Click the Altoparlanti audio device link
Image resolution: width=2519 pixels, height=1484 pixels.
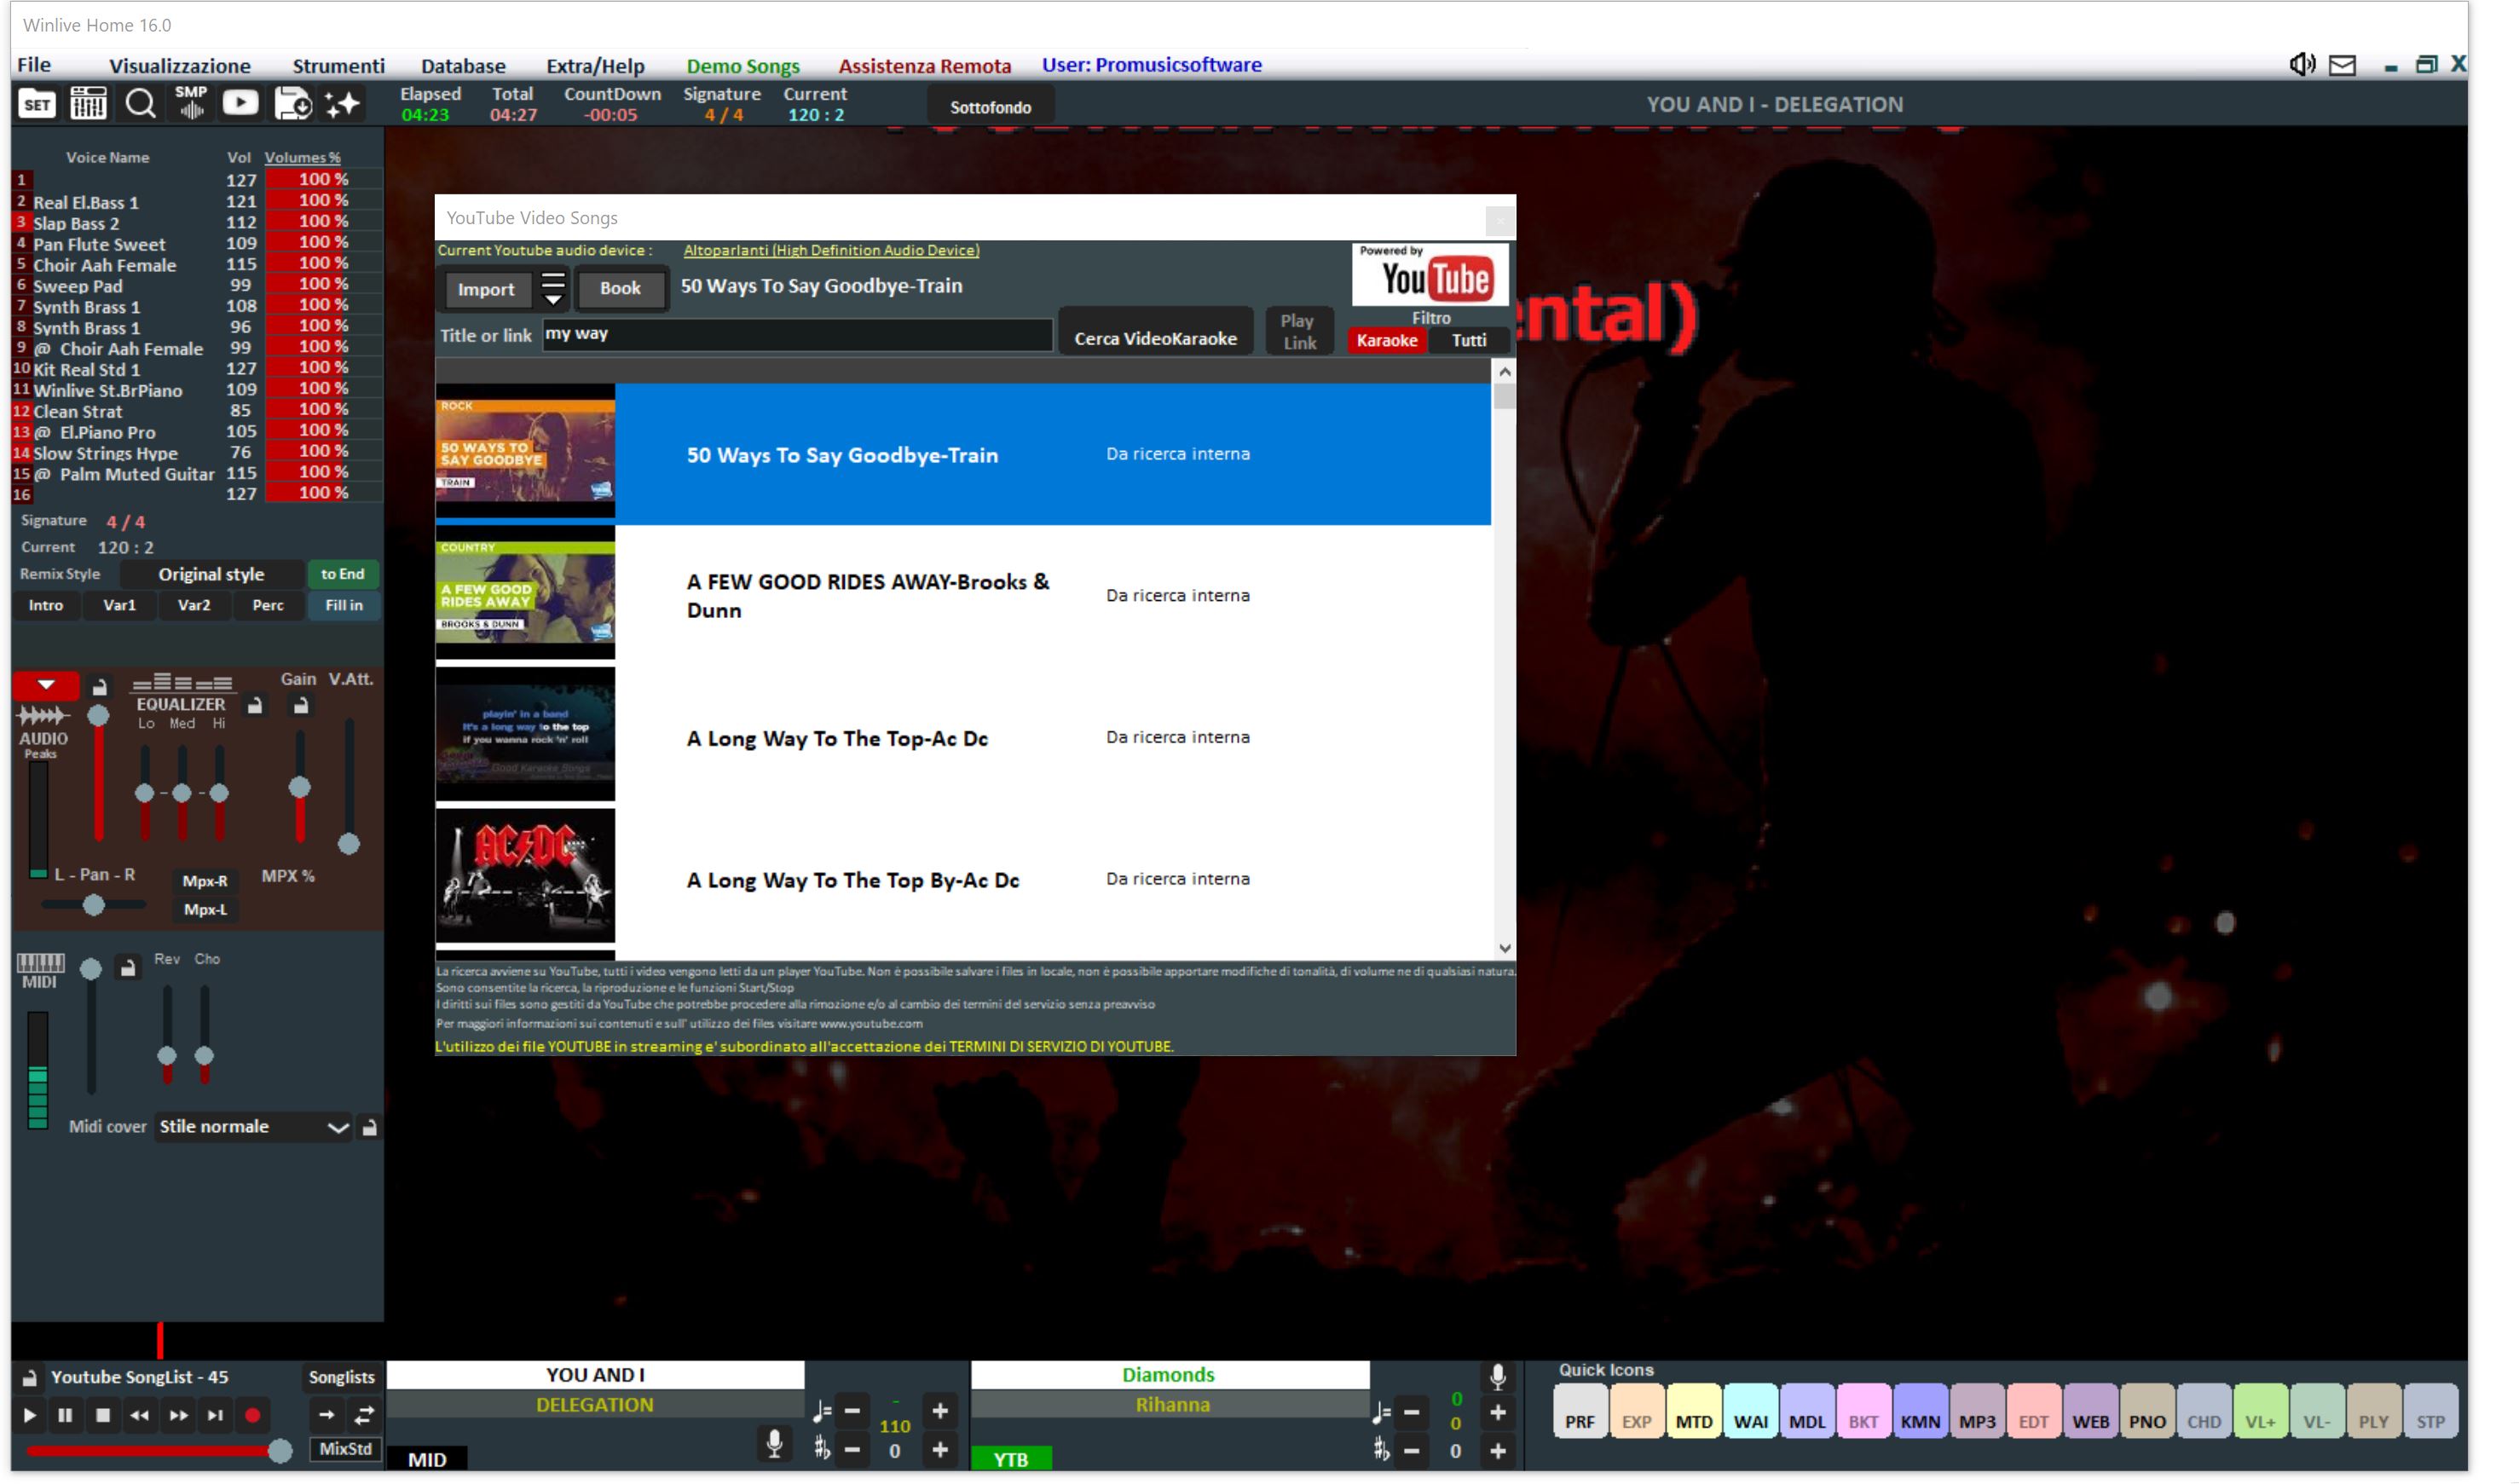[x=830, y=251]
